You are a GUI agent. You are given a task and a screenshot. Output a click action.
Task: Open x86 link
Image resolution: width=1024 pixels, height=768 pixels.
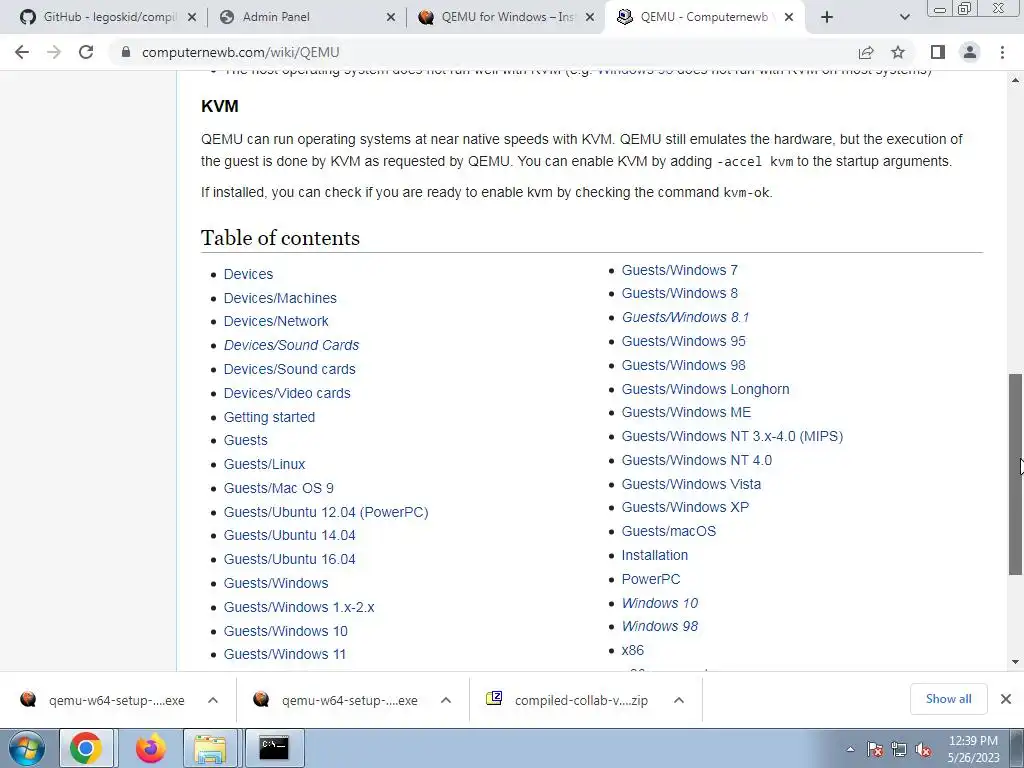[x=632, y=650]
